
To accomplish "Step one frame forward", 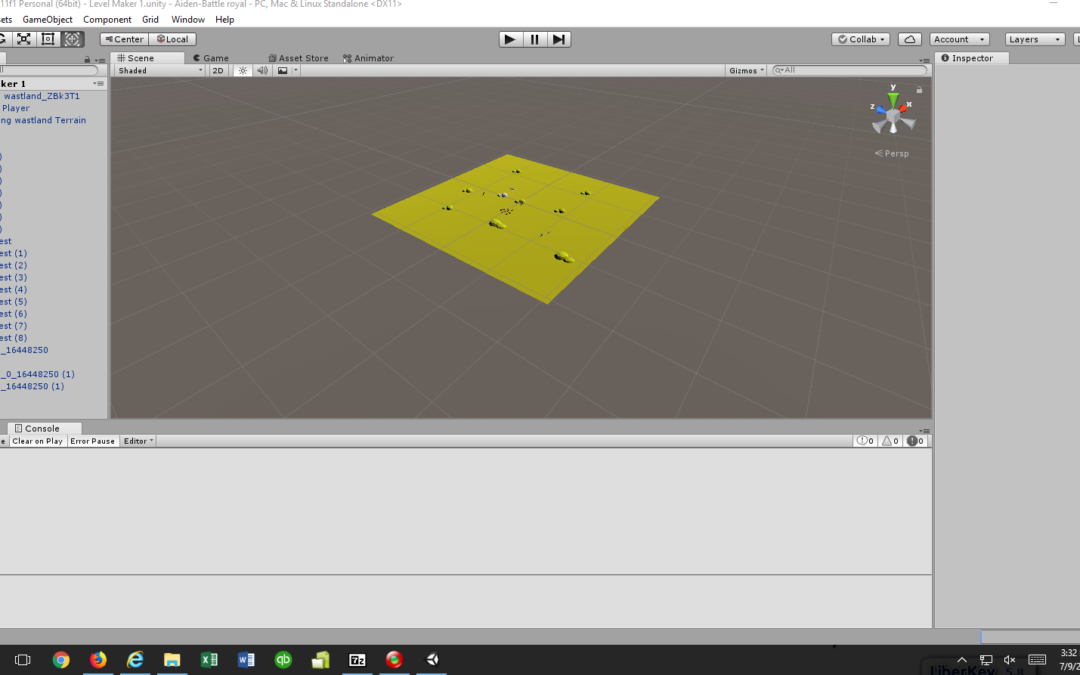I will click(559, 39).
